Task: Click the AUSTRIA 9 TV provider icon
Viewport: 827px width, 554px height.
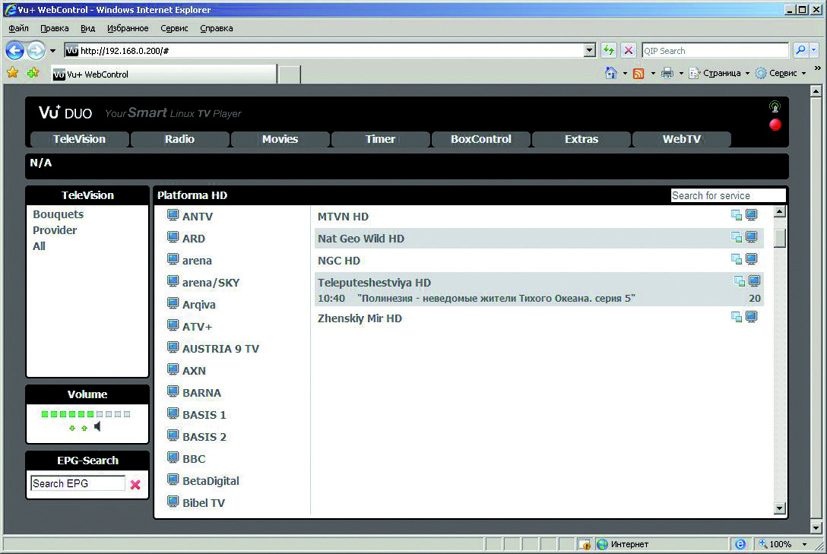Action: pos(173,348)
